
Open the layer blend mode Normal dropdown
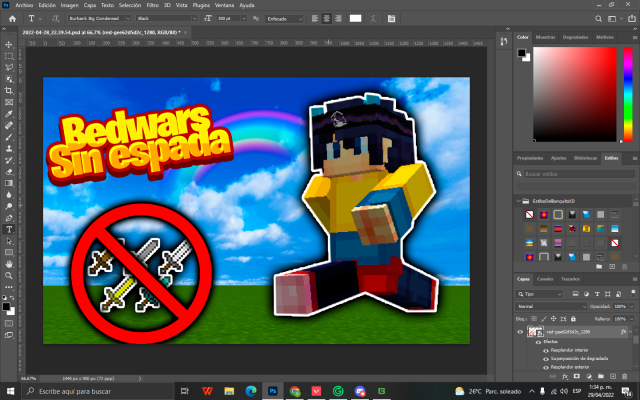[551, 306]
